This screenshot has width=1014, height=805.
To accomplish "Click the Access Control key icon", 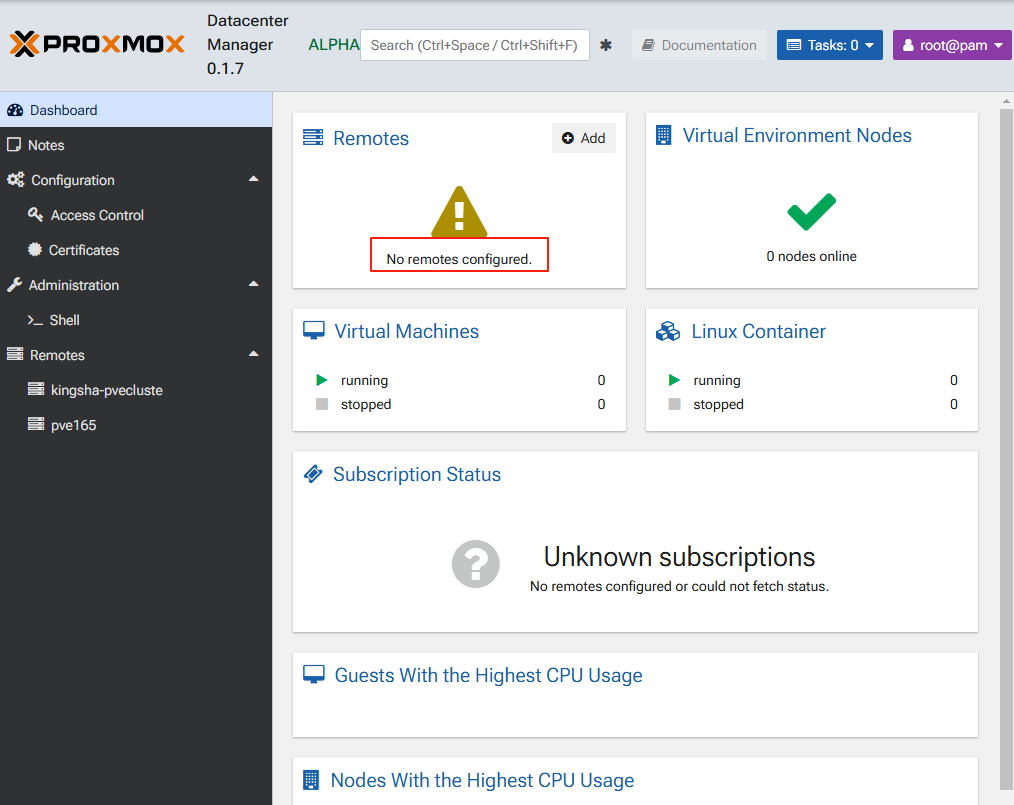I will coord(35,215).
